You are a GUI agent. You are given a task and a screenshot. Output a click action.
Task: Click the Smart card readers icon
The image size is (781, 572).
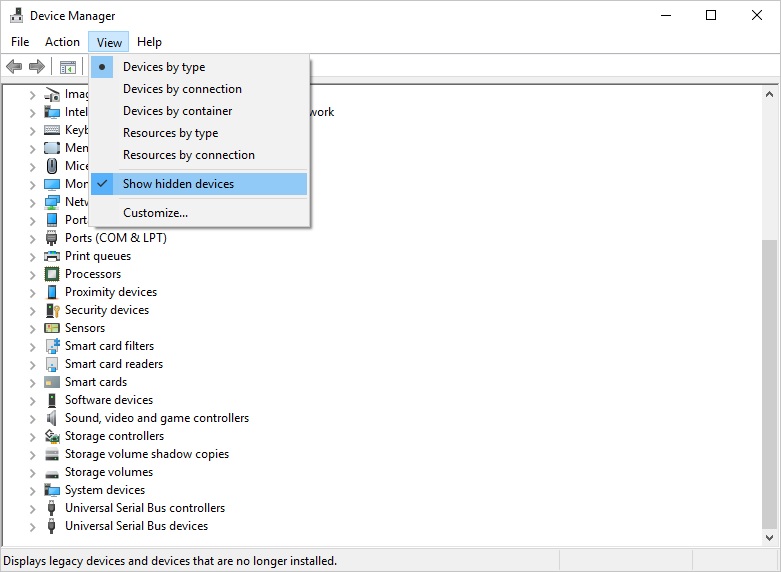(x=52, y=364)
